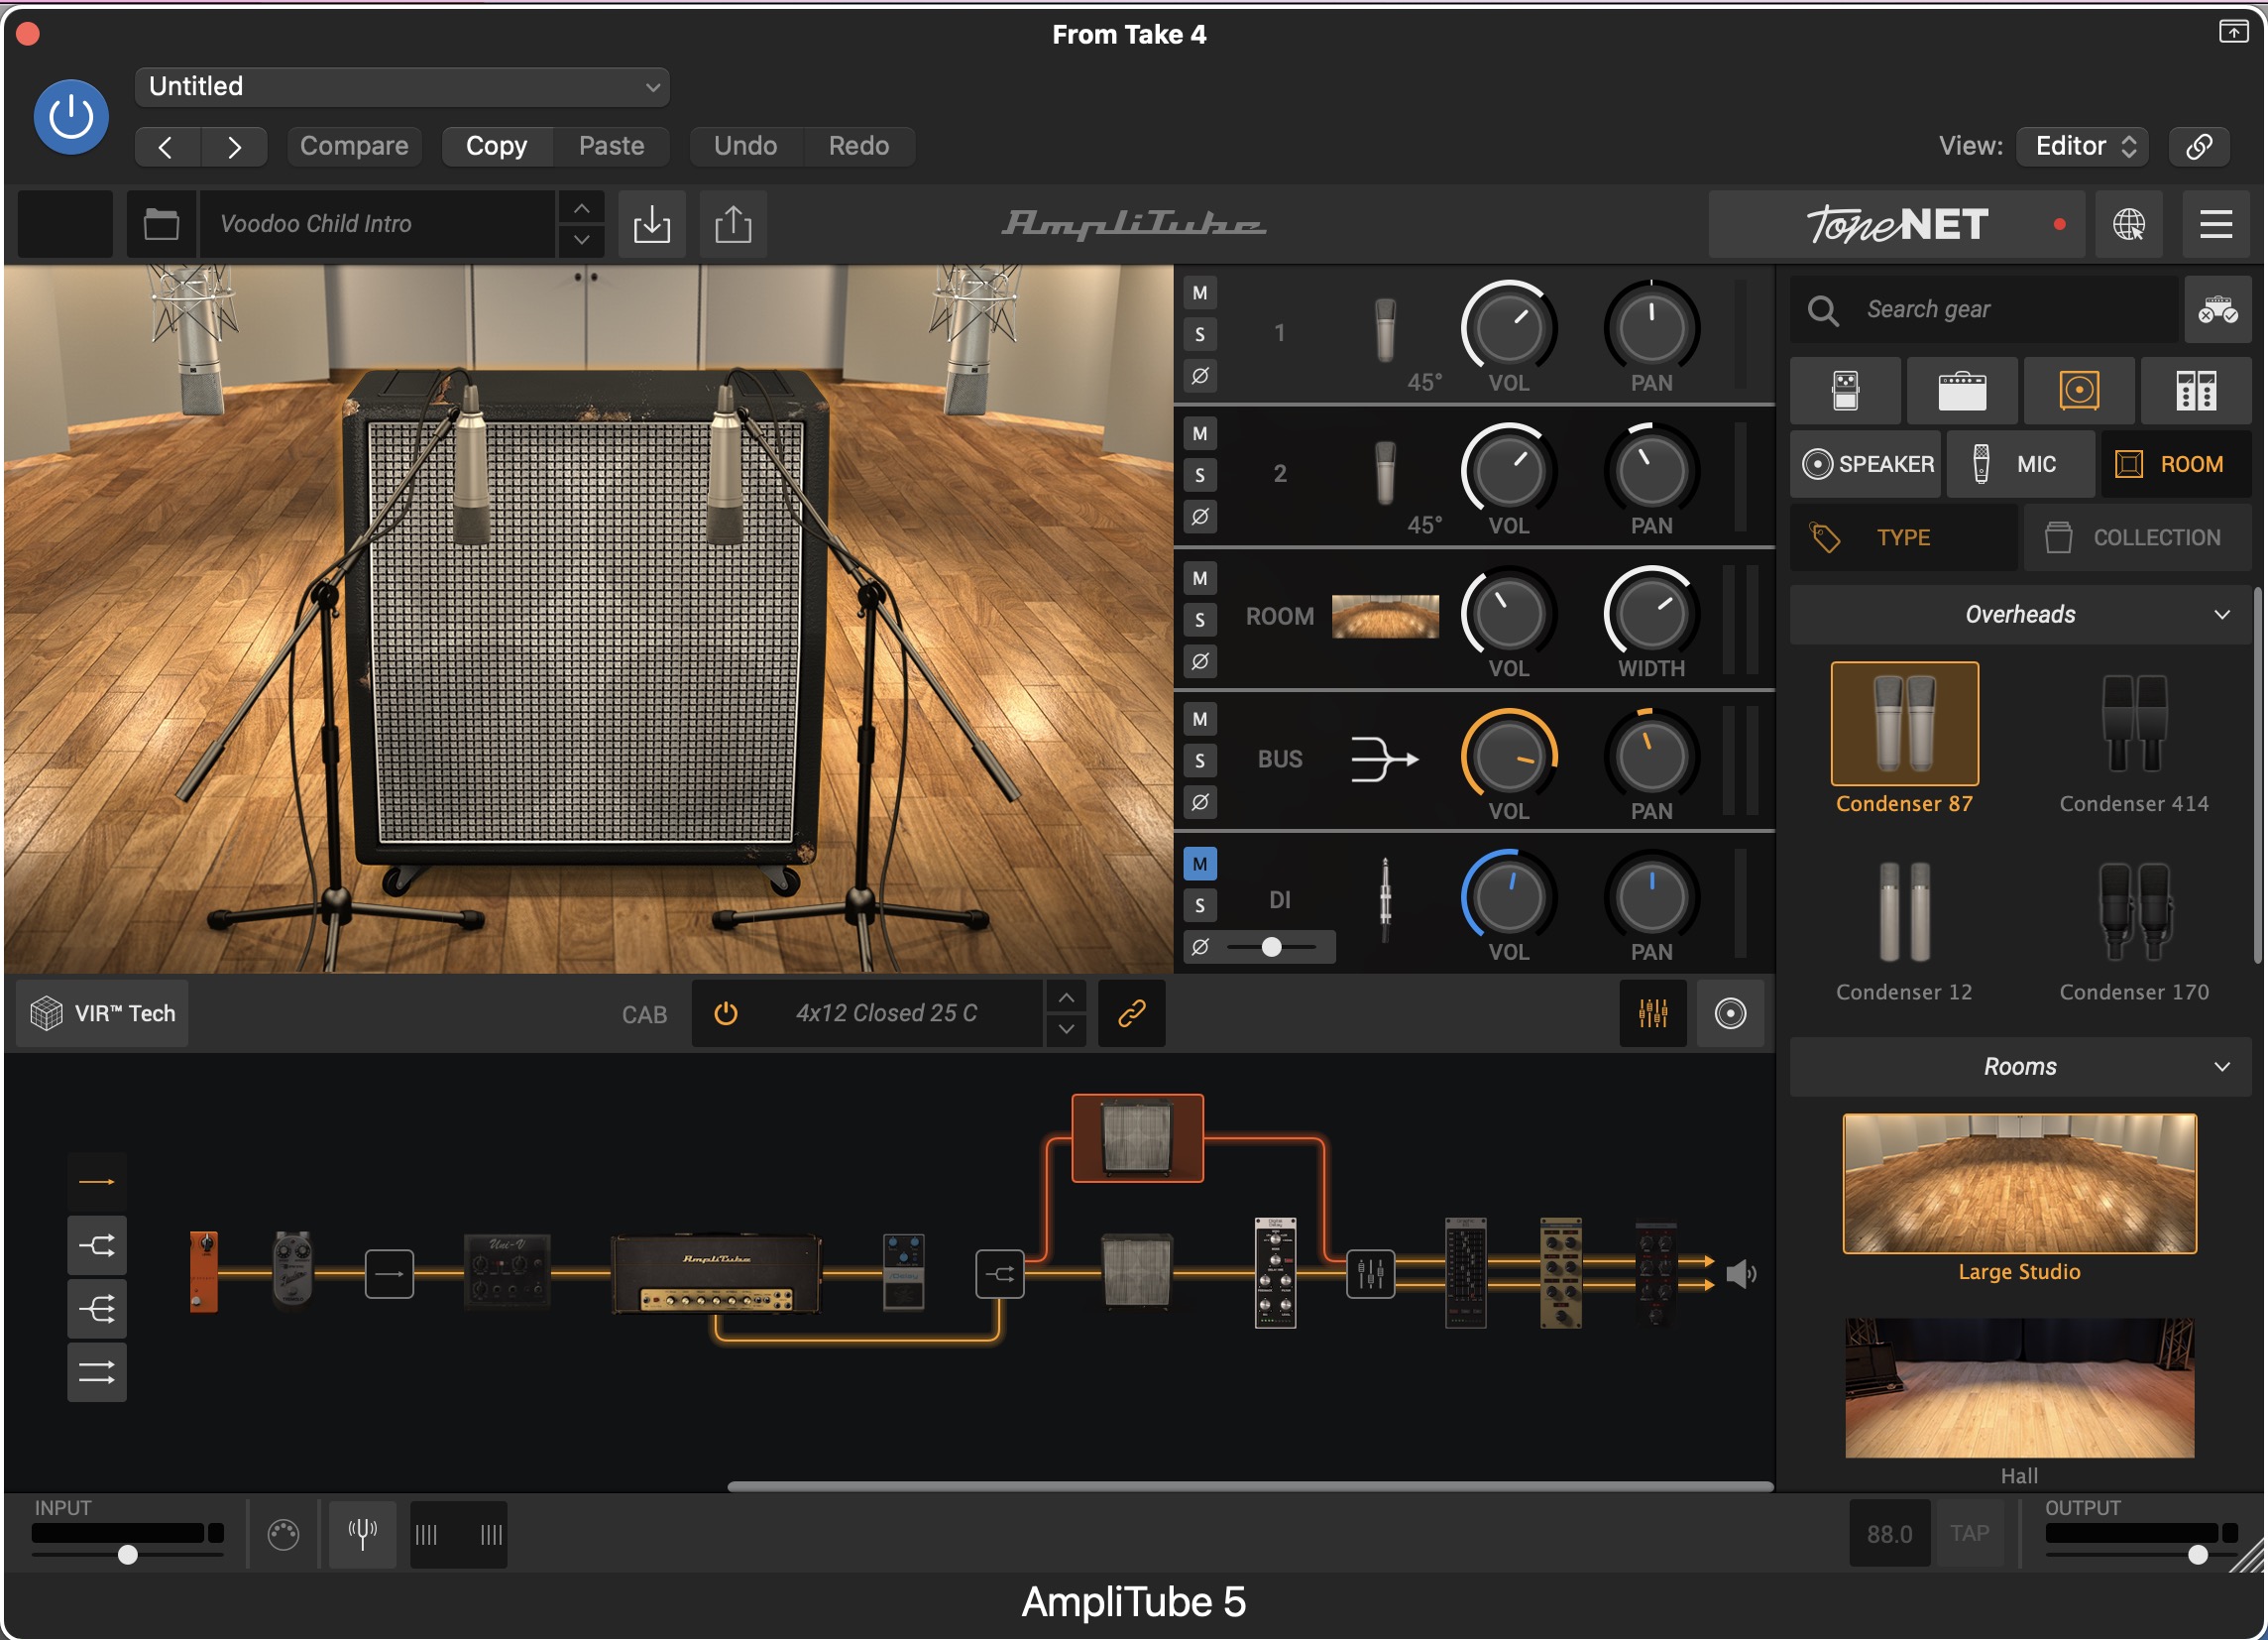Toggle the plugin power bypass button
The height and width of the screenshot is (1640, 2268).
pos(71,117)
